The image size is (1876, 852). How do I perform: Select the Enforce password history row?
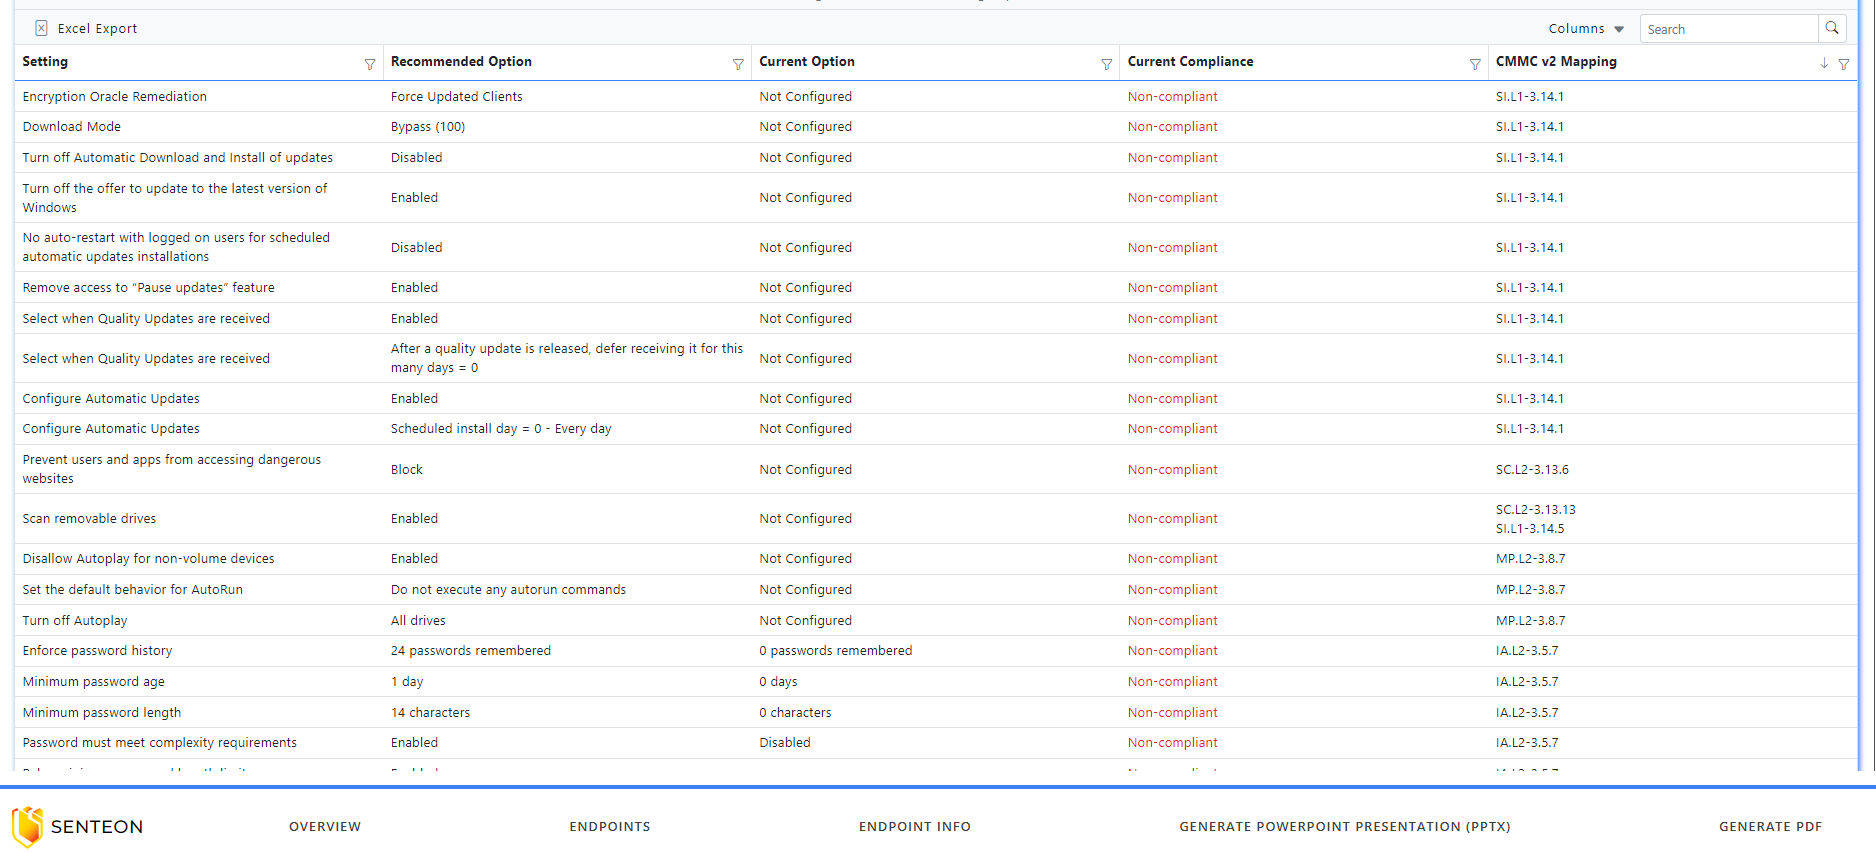[936, 651]
